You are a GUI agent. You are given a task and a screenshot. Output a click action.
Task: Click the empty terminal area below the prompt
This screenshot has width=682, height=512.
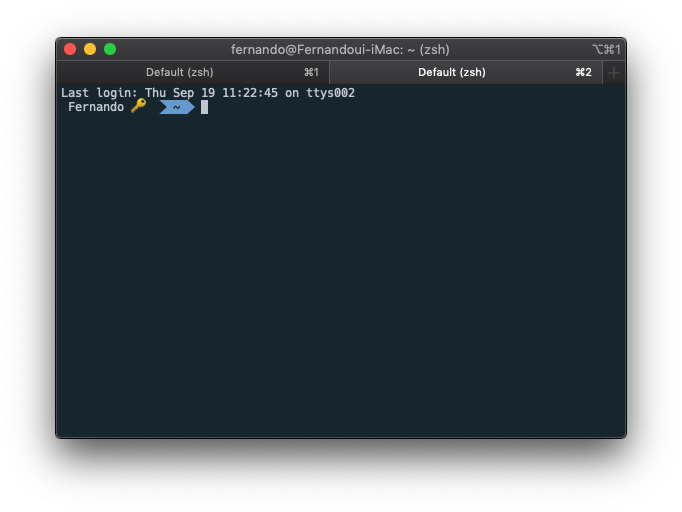[x=340, y=280]
